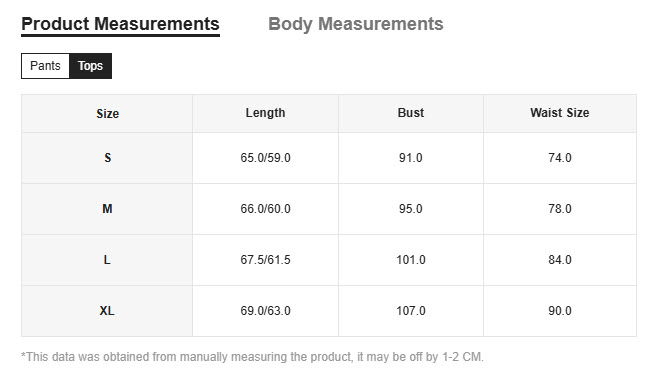Click the 101.0 bust value cell
The height and width of the screenshot is (371, 660).
point(411,260)
